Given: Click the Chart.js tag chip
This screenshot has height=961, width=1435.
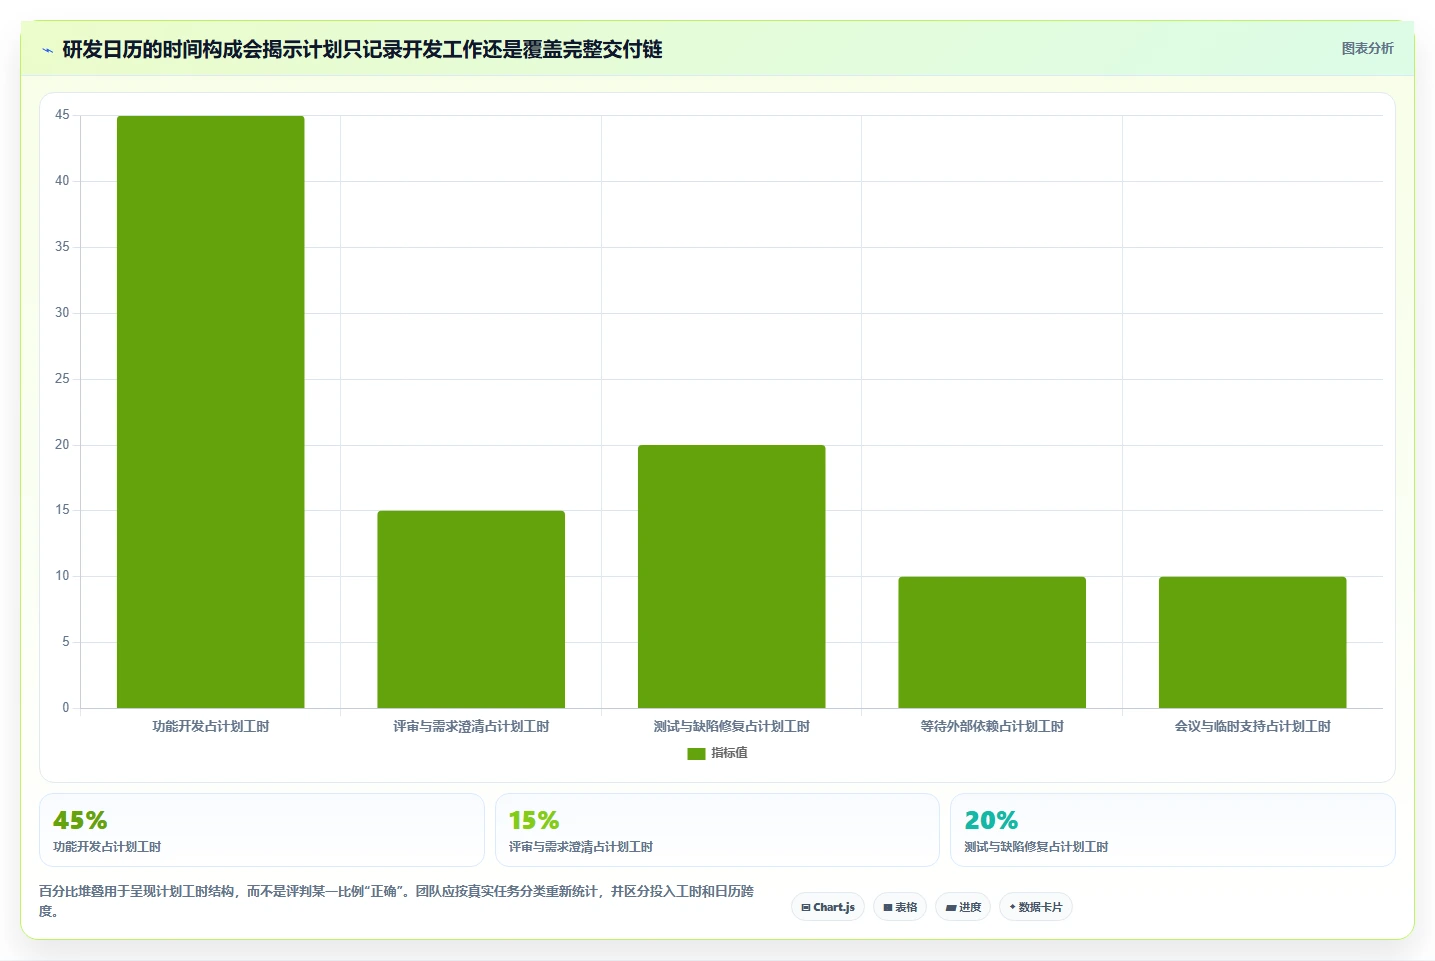Looking at the screenshot, I should pos(828,907).
